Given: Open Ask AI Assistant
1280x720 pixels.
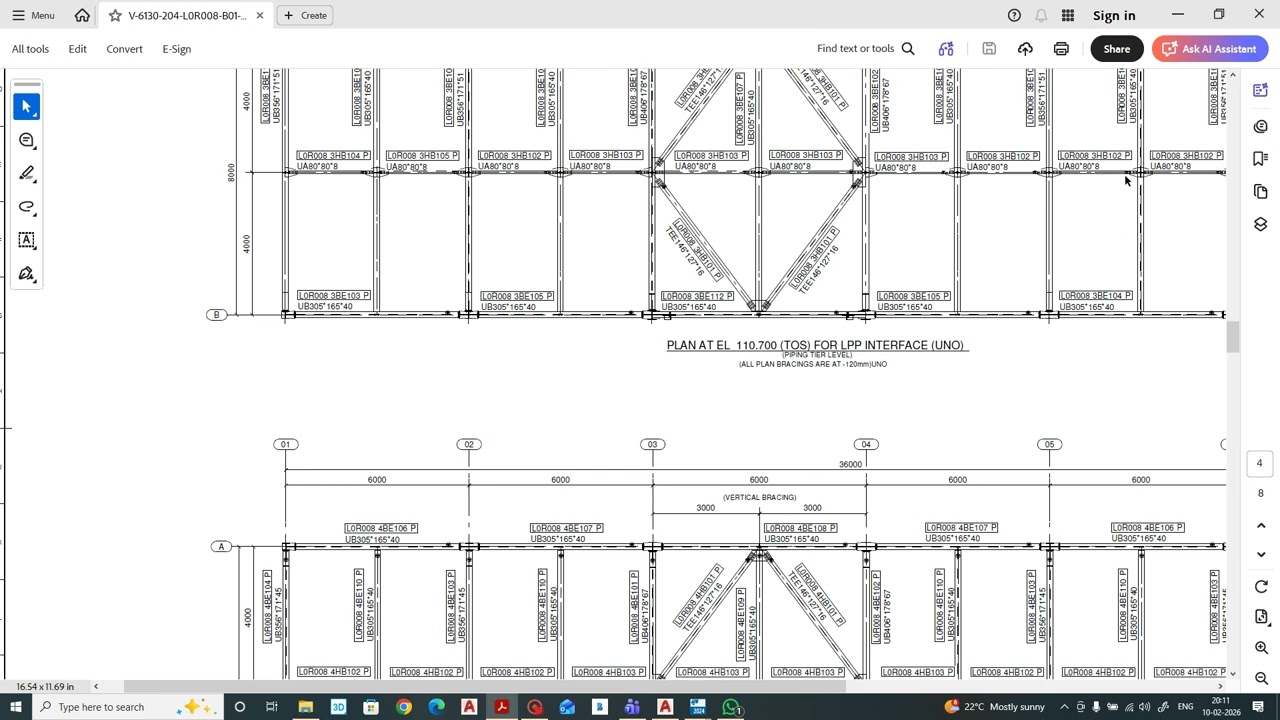Looking at the screenshot, I should (x=1210, y=49).
